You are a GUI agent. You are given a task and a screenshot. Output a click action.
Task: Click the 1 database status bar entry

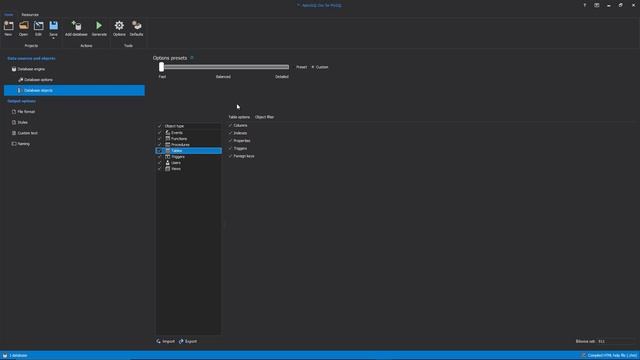[15, 356]
